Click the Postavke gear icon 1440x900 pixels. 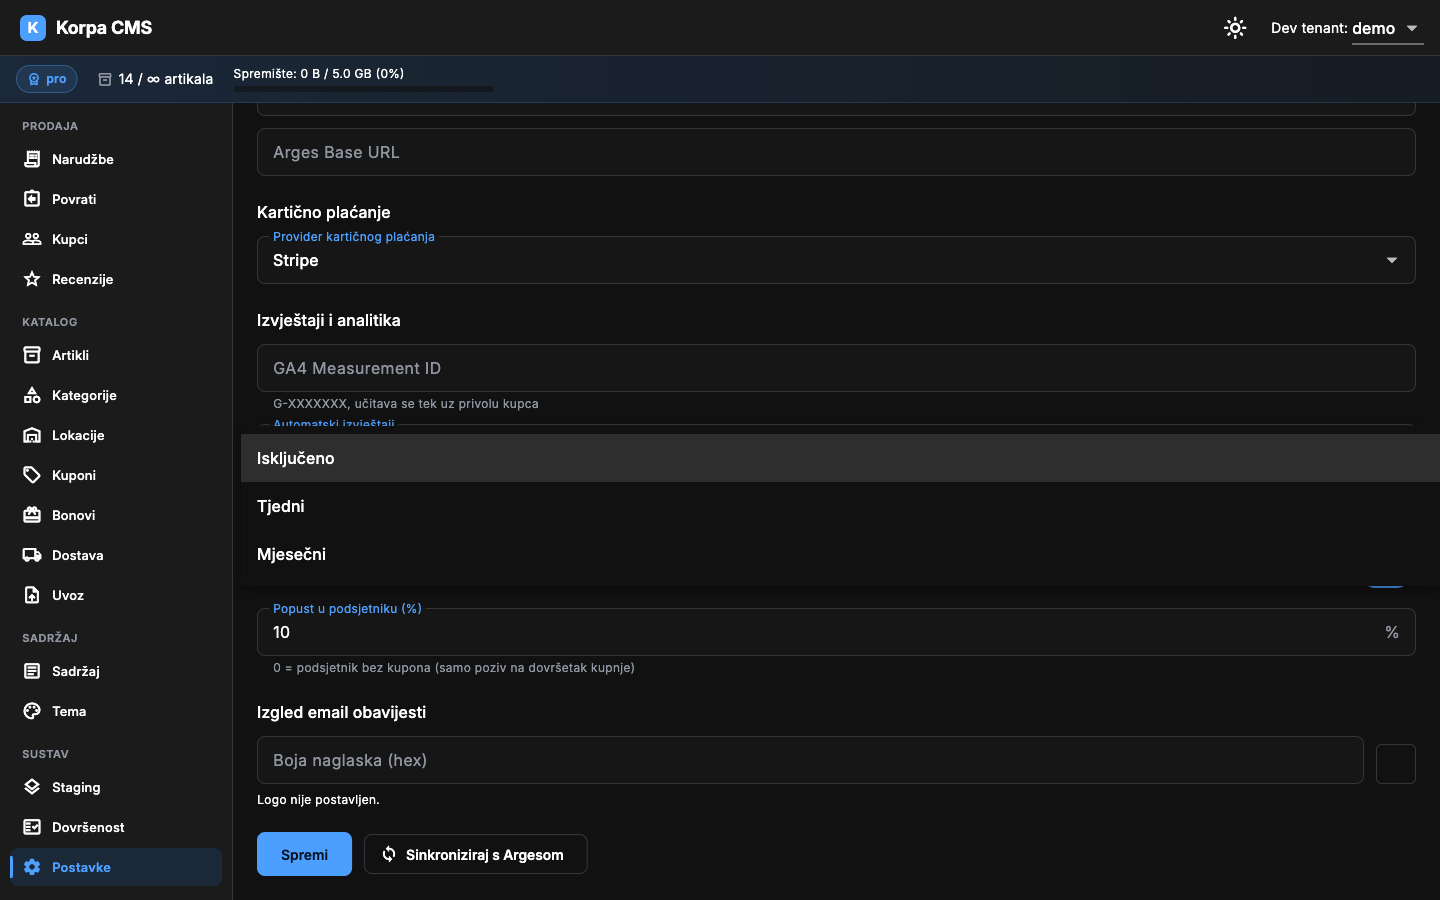[x=32, y=867]
